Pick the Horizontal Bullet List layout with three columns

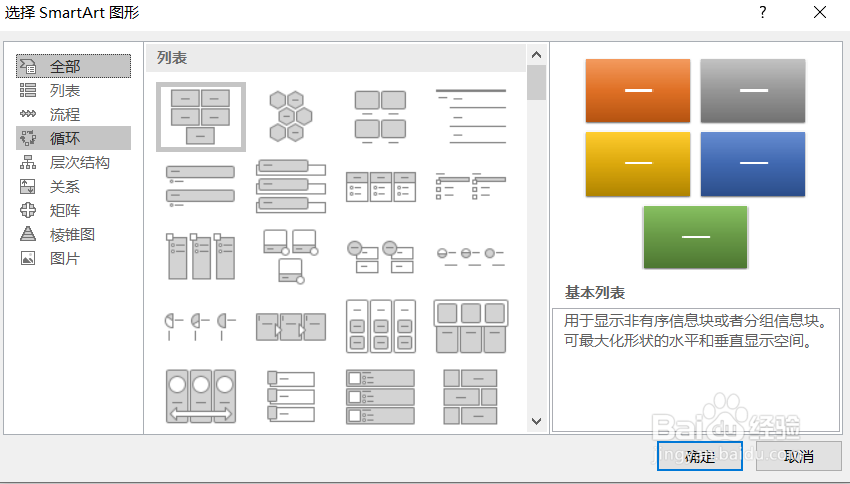pyautogui.click(x=381, y=186)
